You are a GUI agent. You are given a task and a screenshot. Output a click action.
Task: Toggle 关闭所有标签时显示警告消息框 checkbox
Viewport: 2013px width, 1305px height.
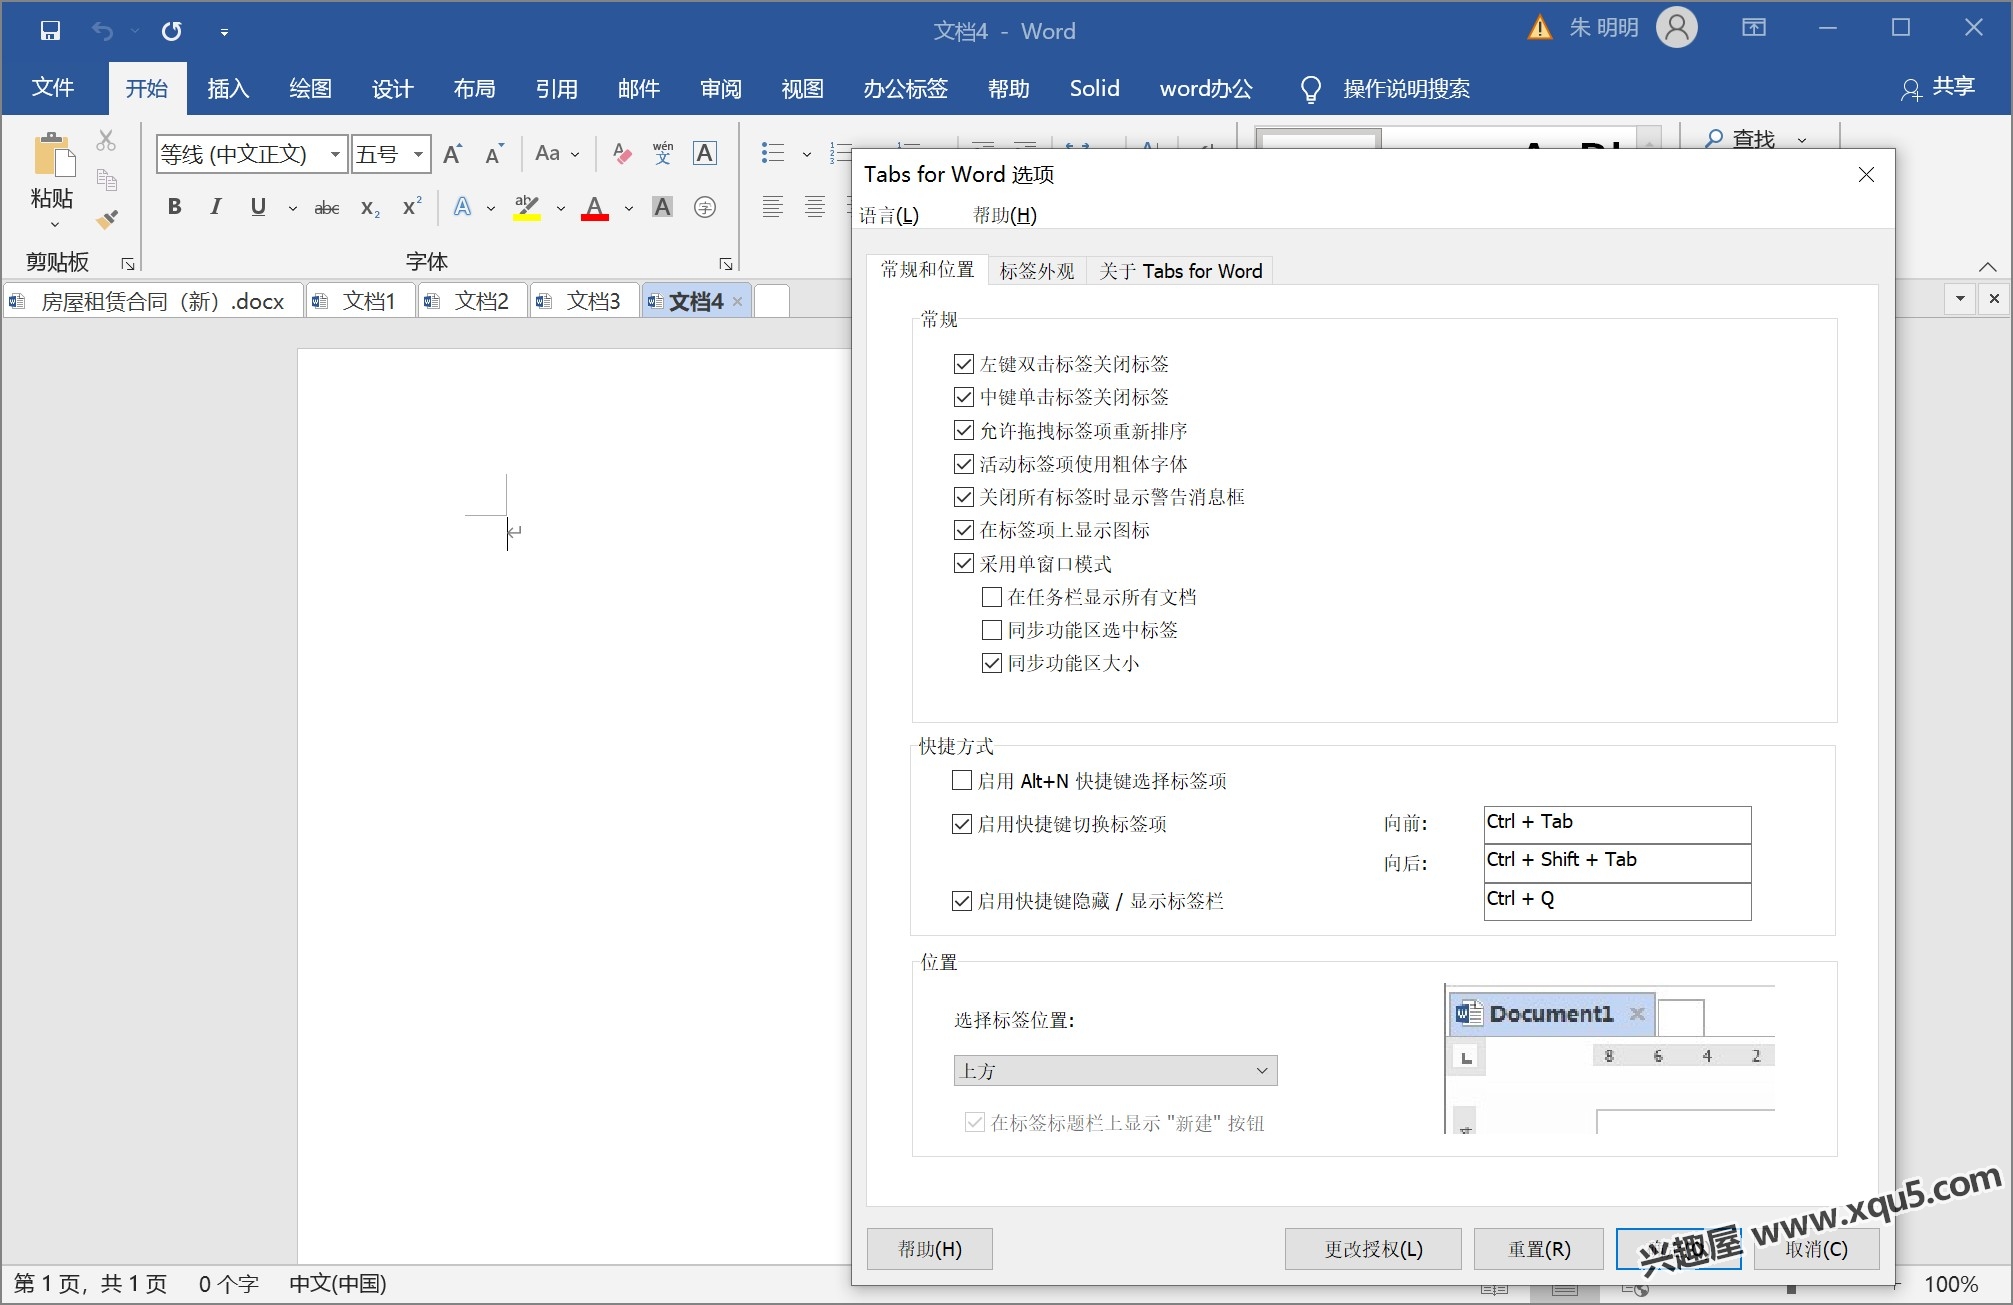964,497
